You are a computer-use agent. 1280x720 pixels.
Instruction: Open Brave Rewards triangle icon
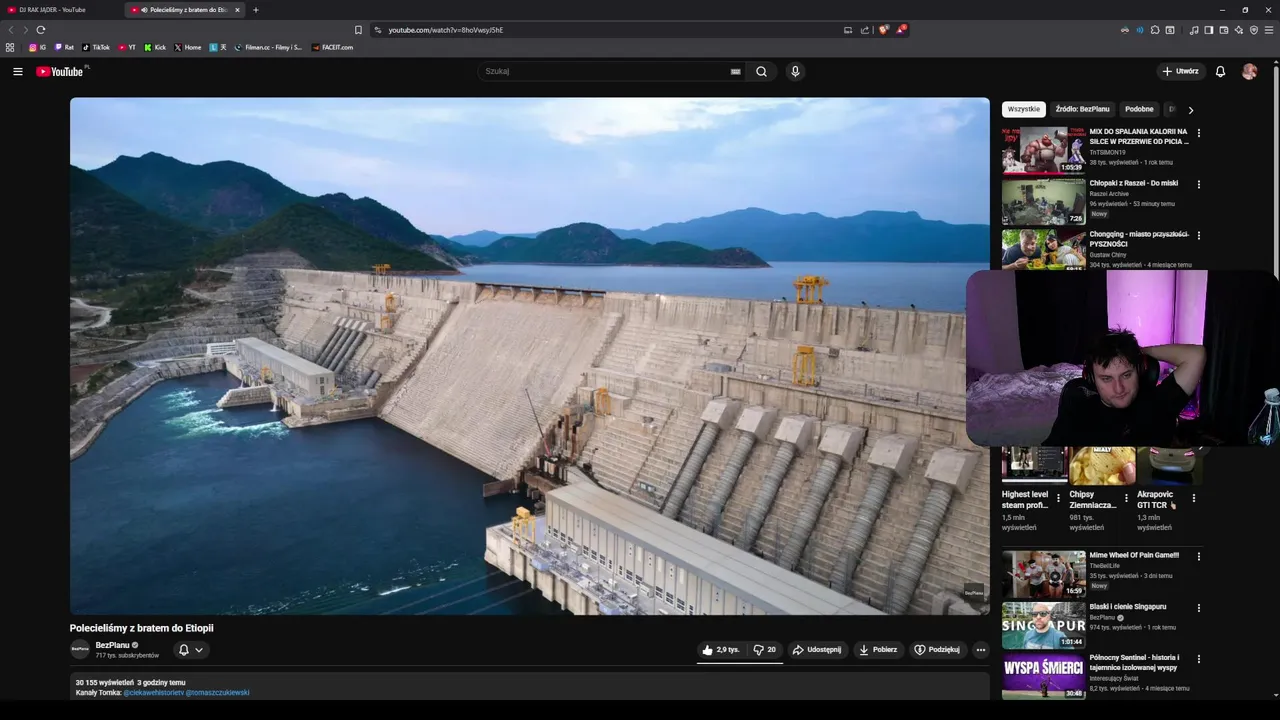pos(900,30)
